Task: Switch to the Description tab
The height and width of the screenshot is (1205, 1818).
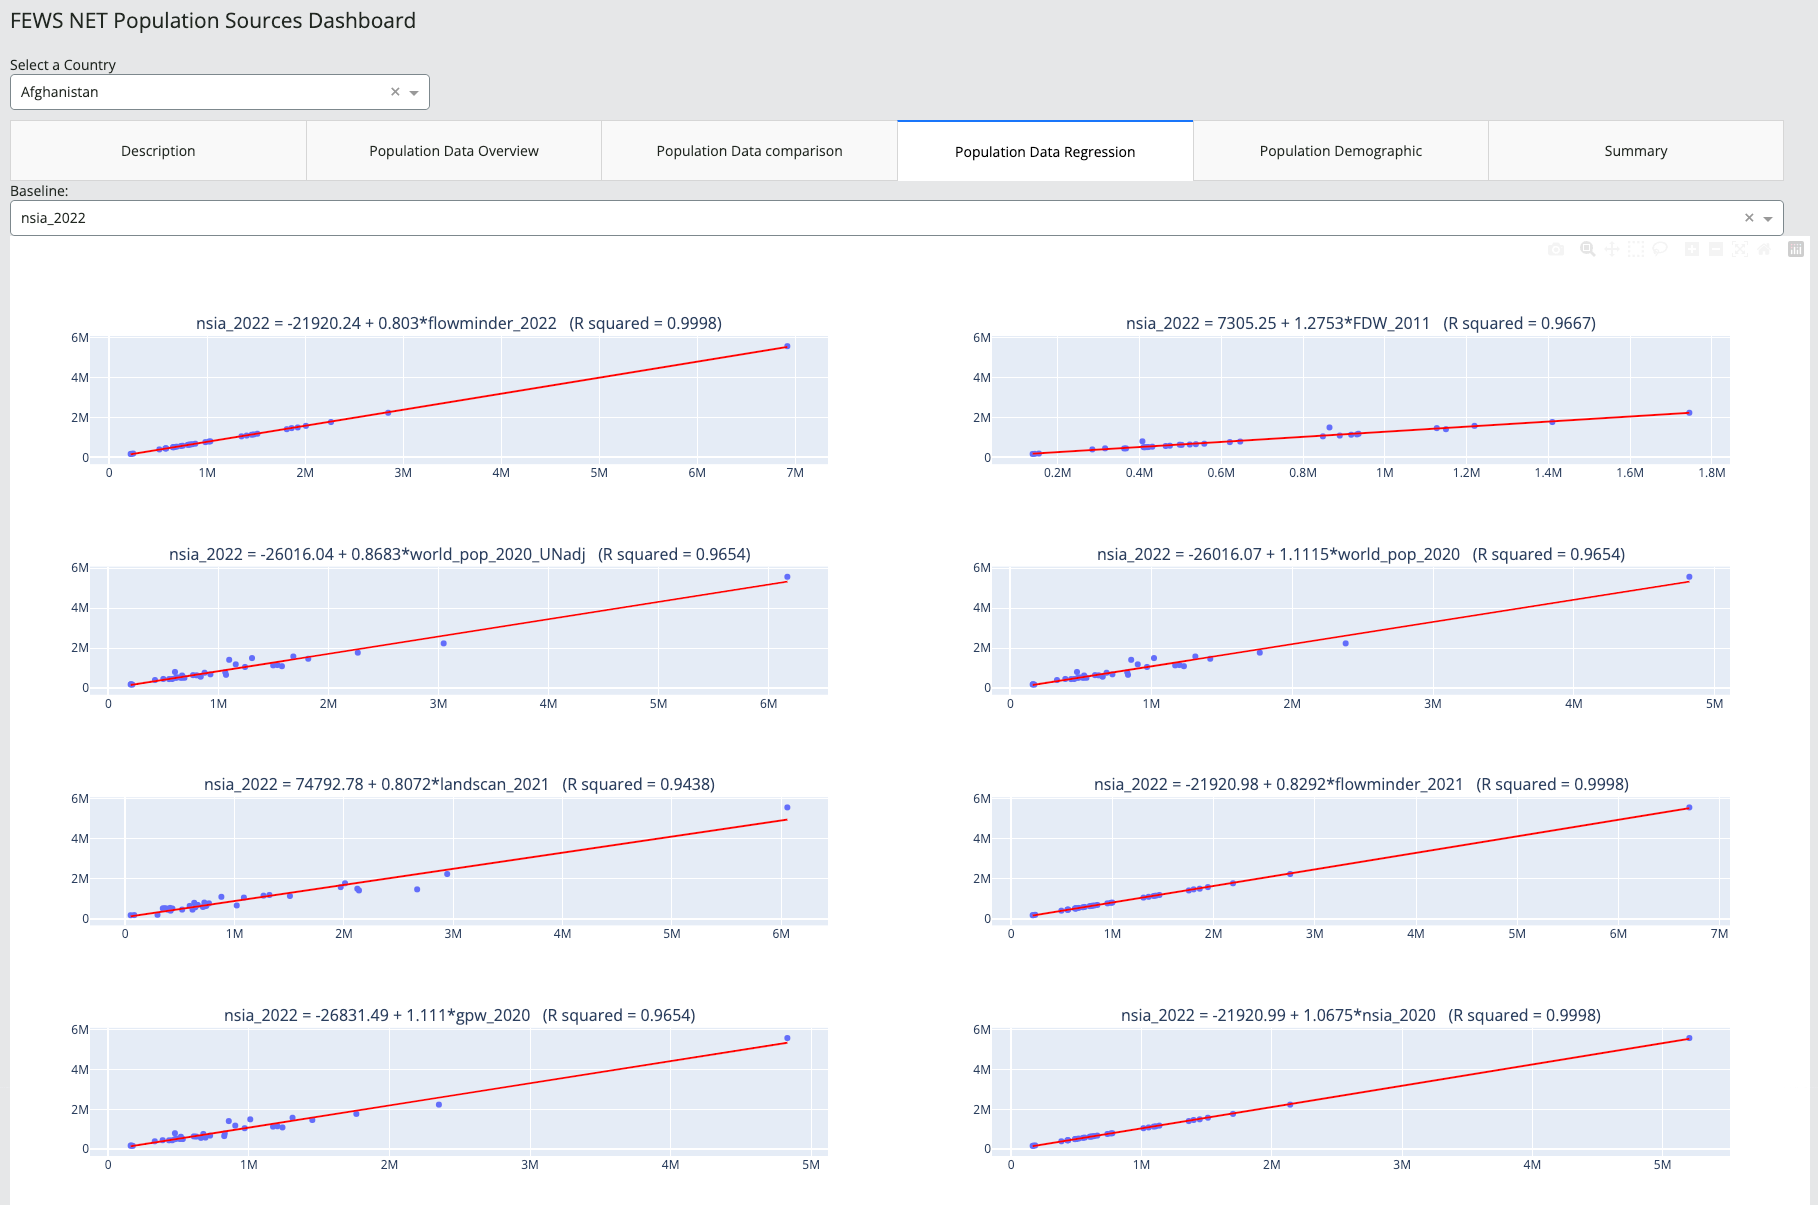Action: coord(158,151)
